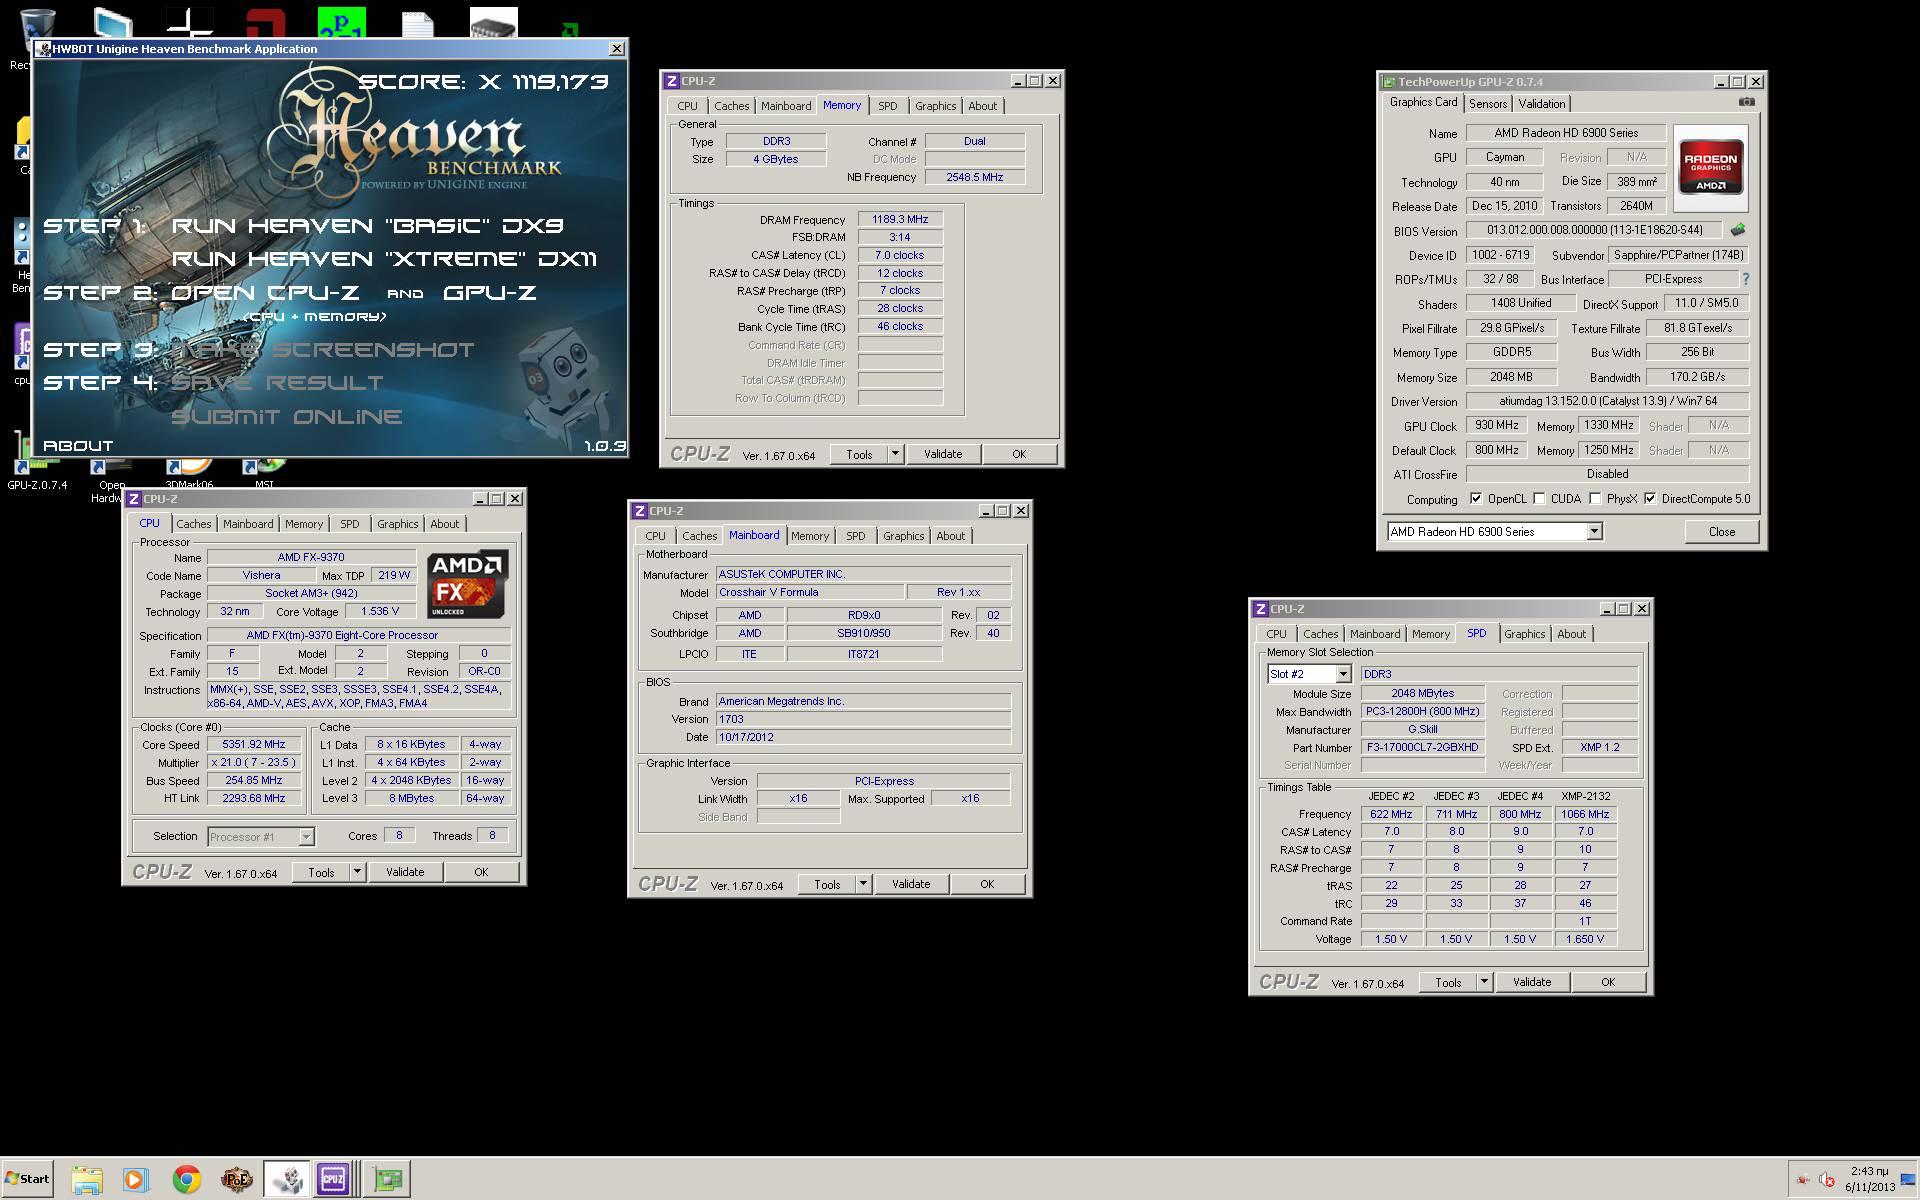Click Path of Exile taskbar icon
Screen dimensions: 1920x1200
(236, 1179)
